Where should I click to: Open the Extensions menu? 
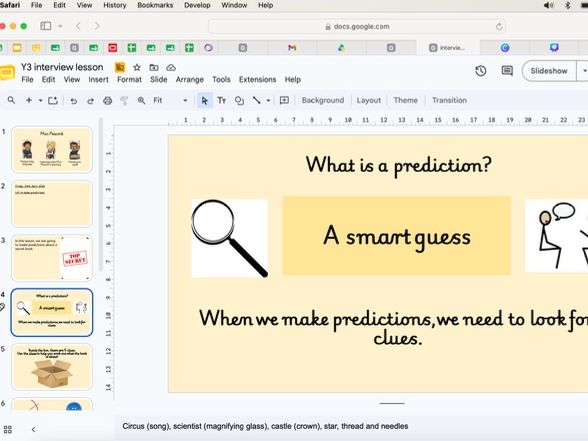coord(258,80)
